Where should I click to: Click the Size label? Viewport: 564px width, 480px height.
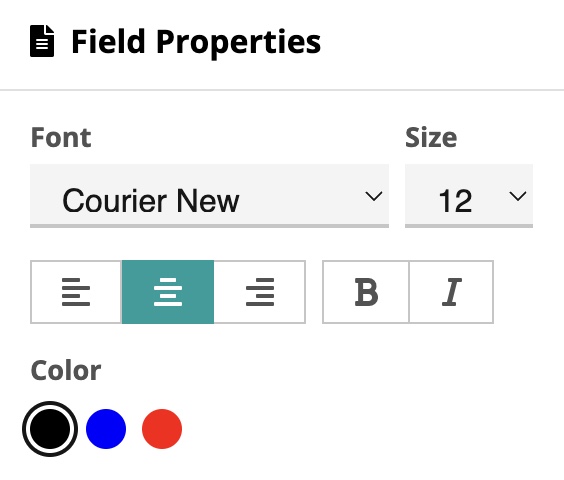click(x=431, y=137)
